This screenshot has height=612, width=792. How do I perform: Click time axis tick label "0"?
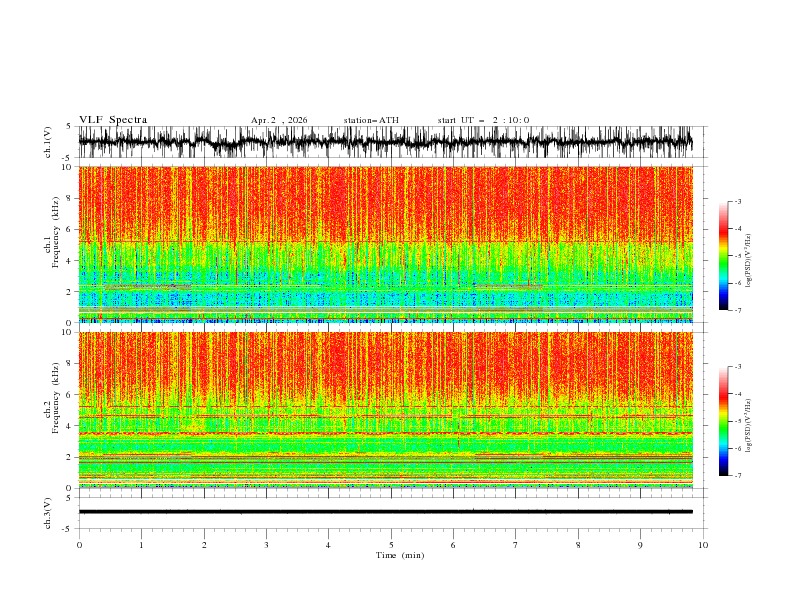point(79,545)
